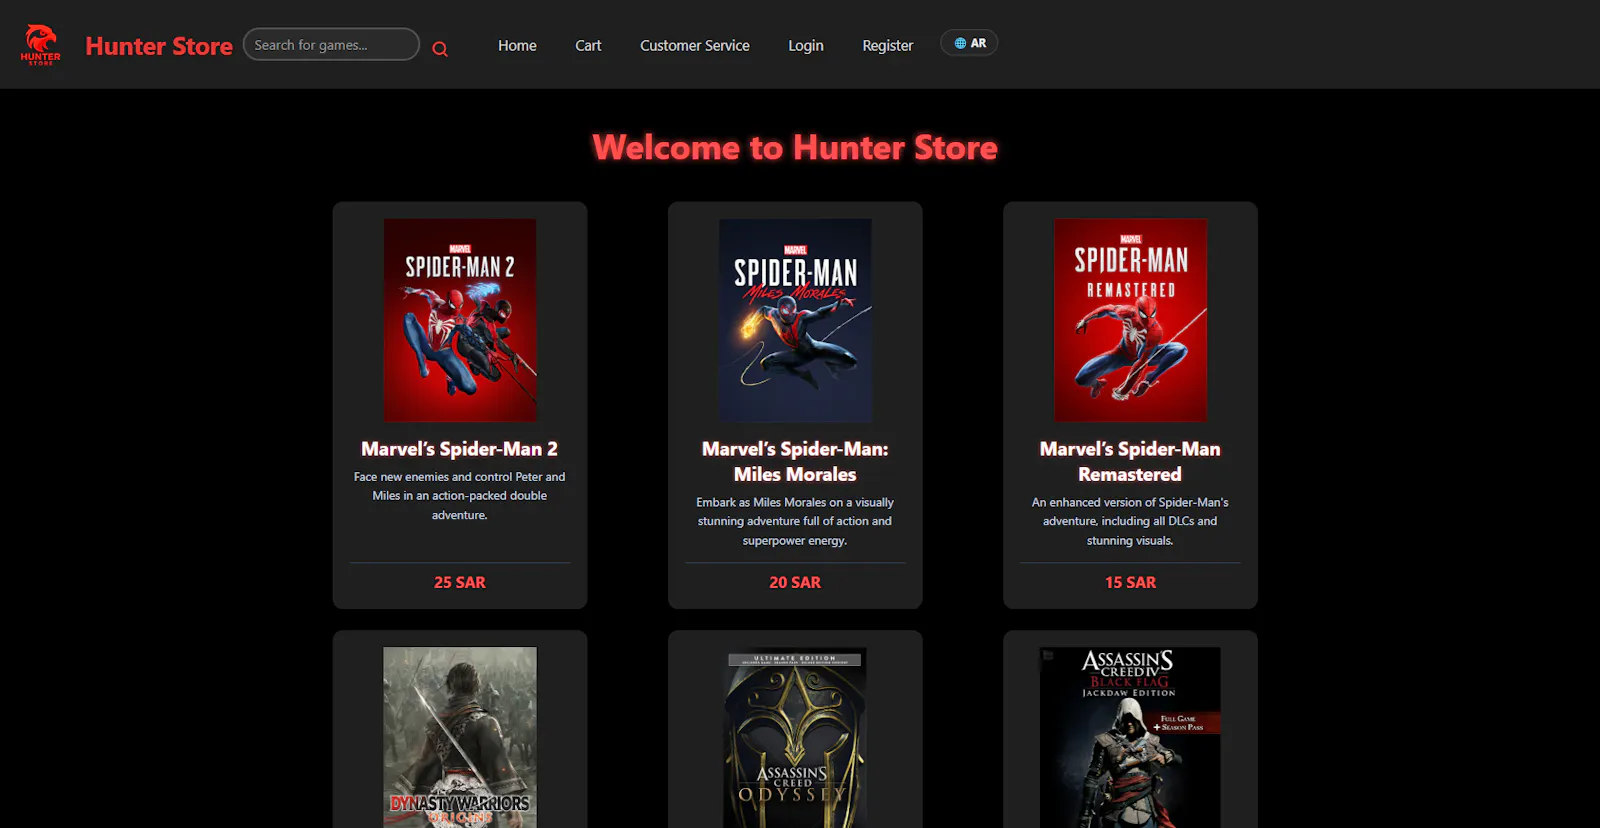The height and width of the screenshot is (828, 1600).
Task: Open the Assassin's Creed Black Flag cover
Action: tap(1130, 737)
